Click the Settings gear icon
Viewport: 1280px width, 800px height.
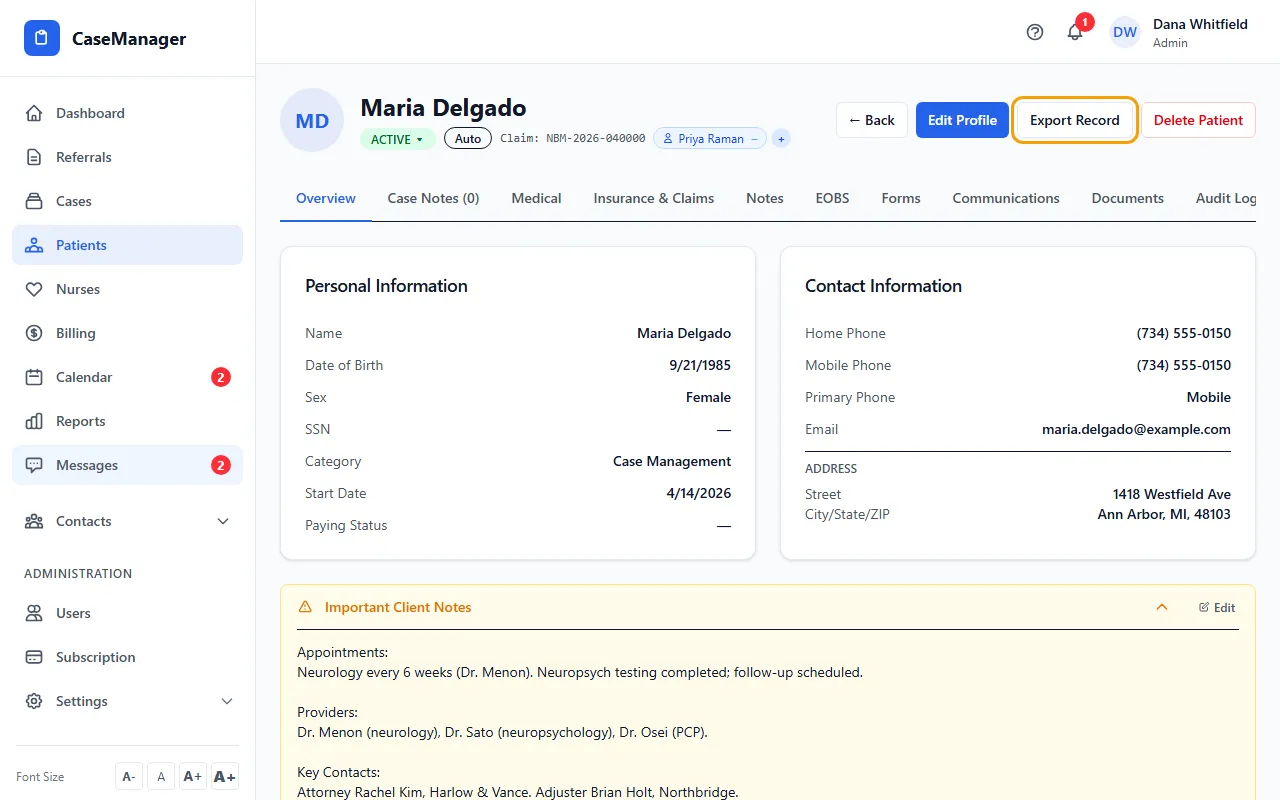(34, 701)
